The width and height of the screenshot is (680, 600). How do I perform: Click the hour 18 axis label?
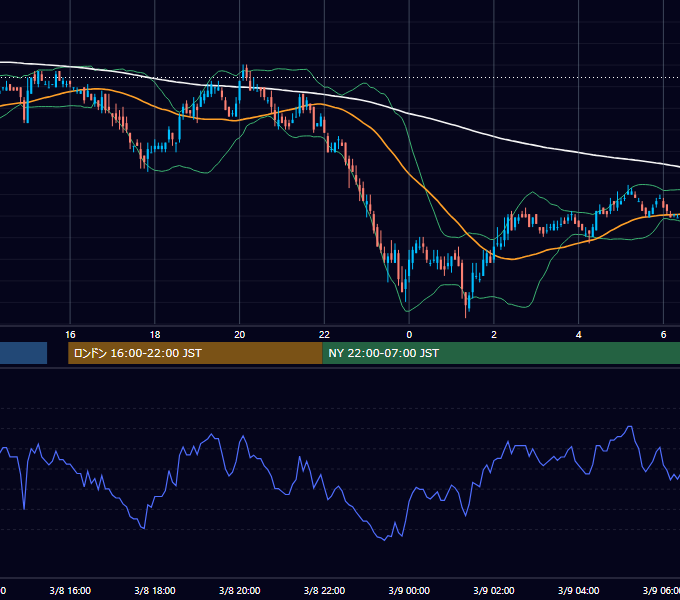(x=155, y=335)
